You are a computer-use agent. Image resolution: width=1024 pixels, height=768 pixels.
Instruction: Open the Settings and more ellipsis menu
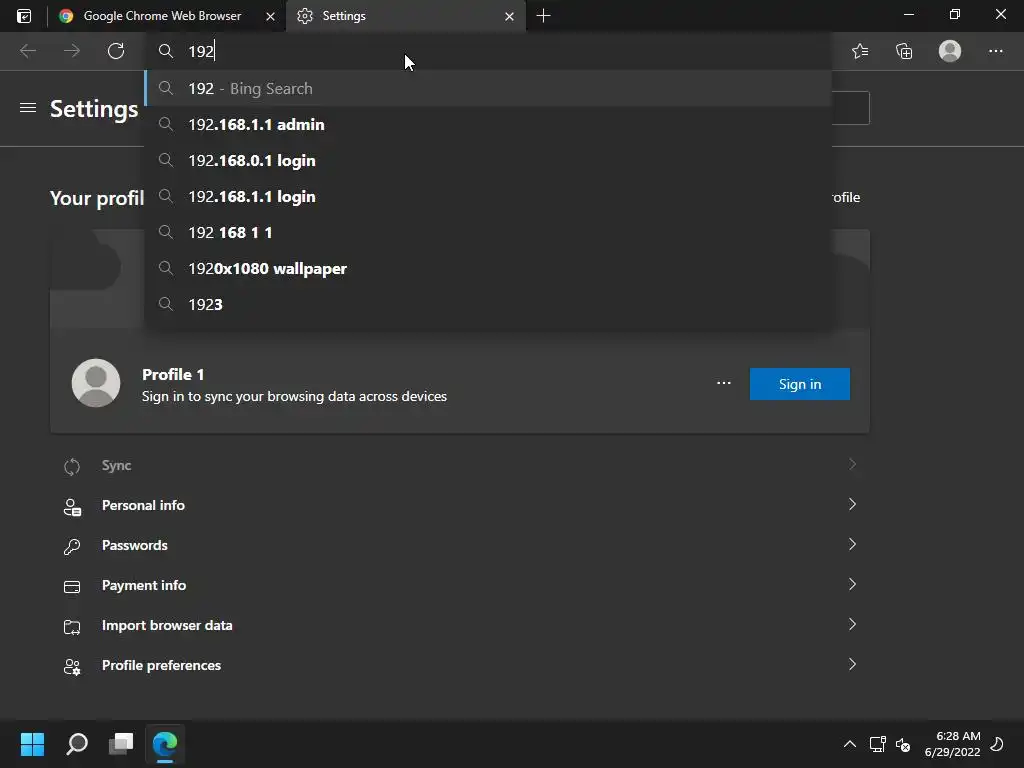995,51
